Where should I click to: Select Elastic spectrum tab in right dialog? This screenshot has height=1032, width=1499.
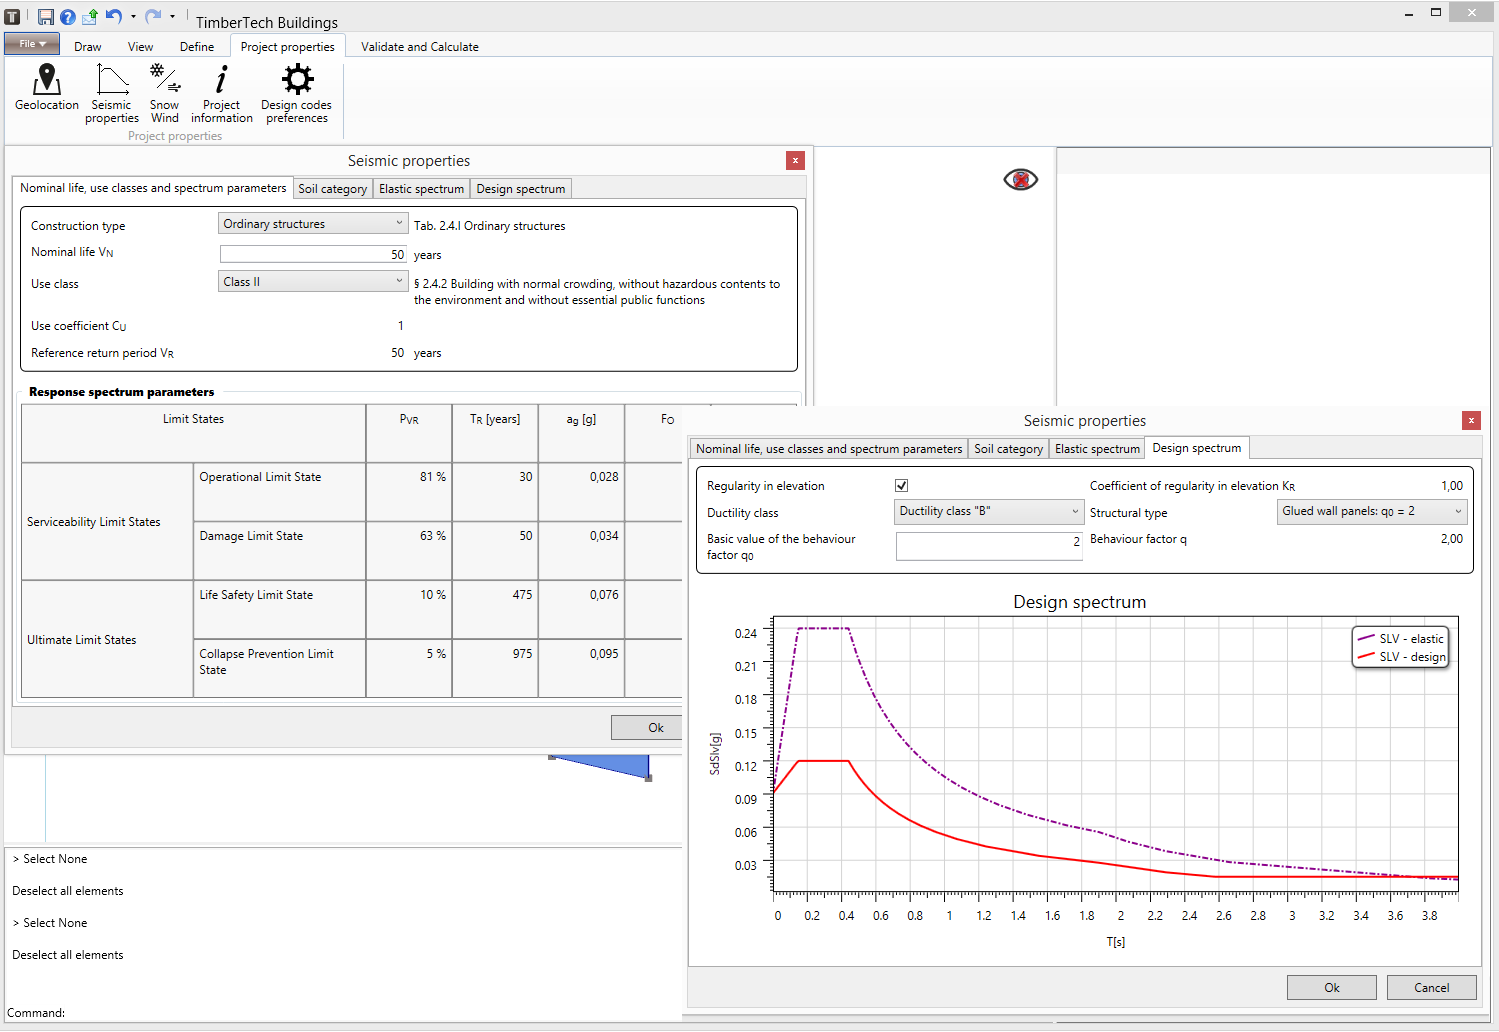click(1097, 449)
